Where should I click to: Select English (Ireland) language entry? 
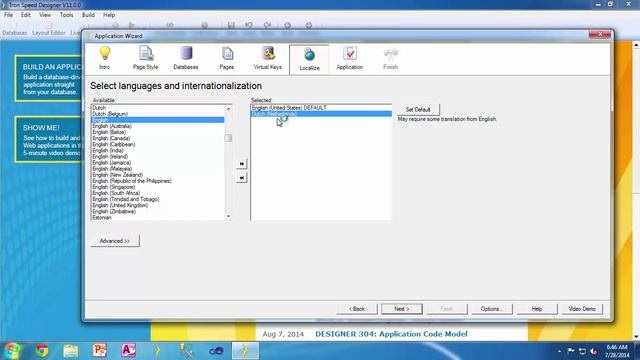pyautogui.click(x=158, y=157)
